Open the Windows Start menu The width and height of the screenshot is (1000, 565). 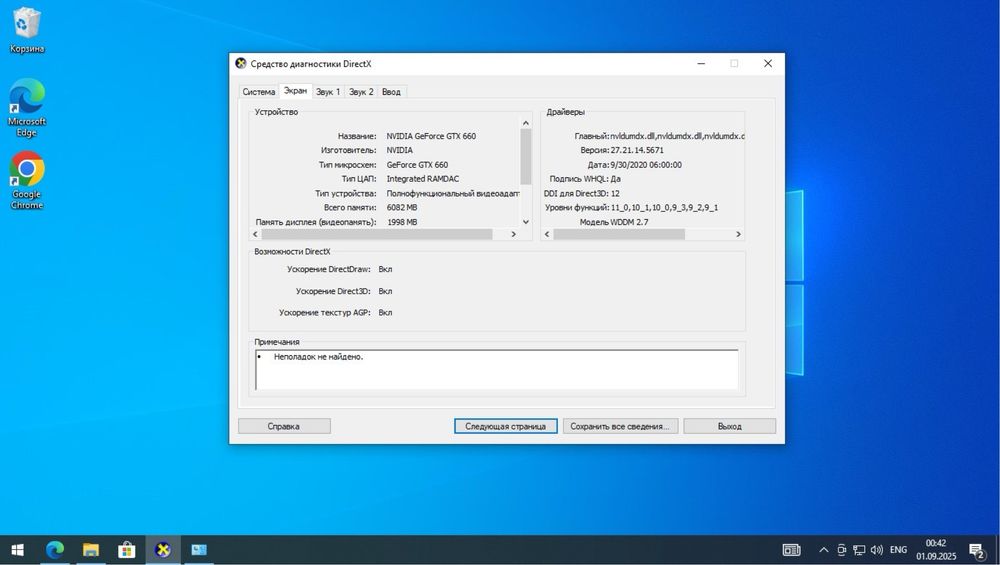[18, 550]
